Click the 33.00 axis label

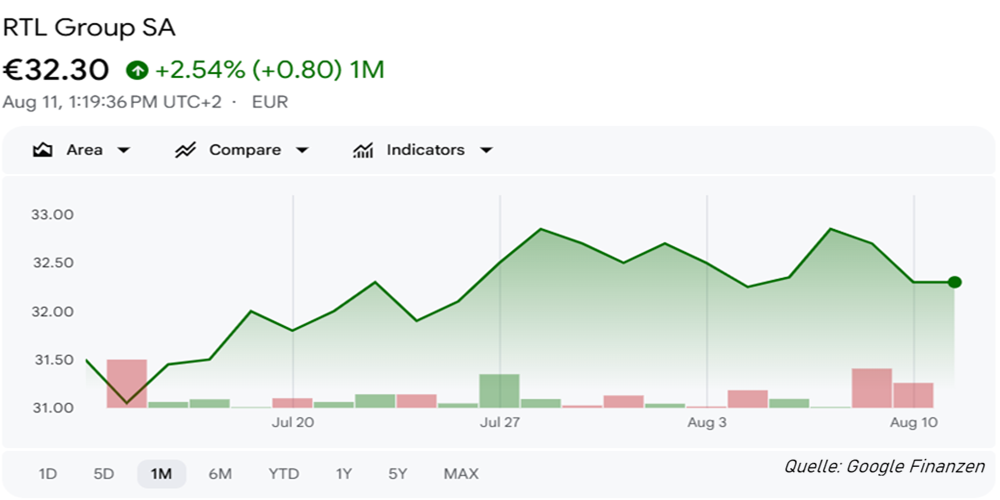(x=53, y=214)
